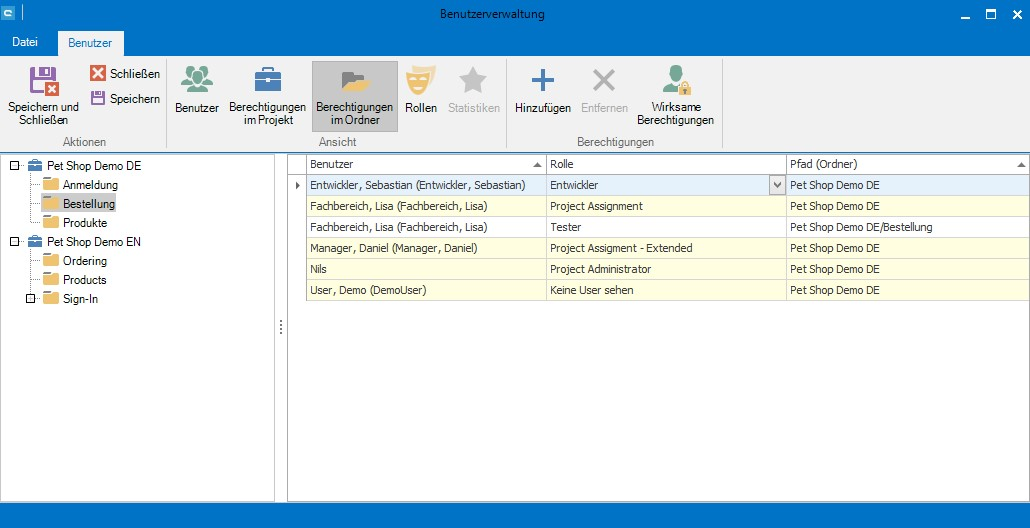Collapse the Pet Shop Demo EN node

(14, 242)
